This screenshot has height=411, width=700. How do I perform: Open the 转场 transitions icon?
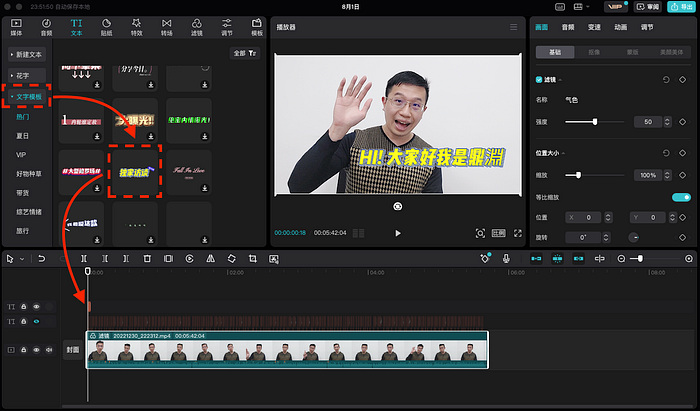pos(167,27)
